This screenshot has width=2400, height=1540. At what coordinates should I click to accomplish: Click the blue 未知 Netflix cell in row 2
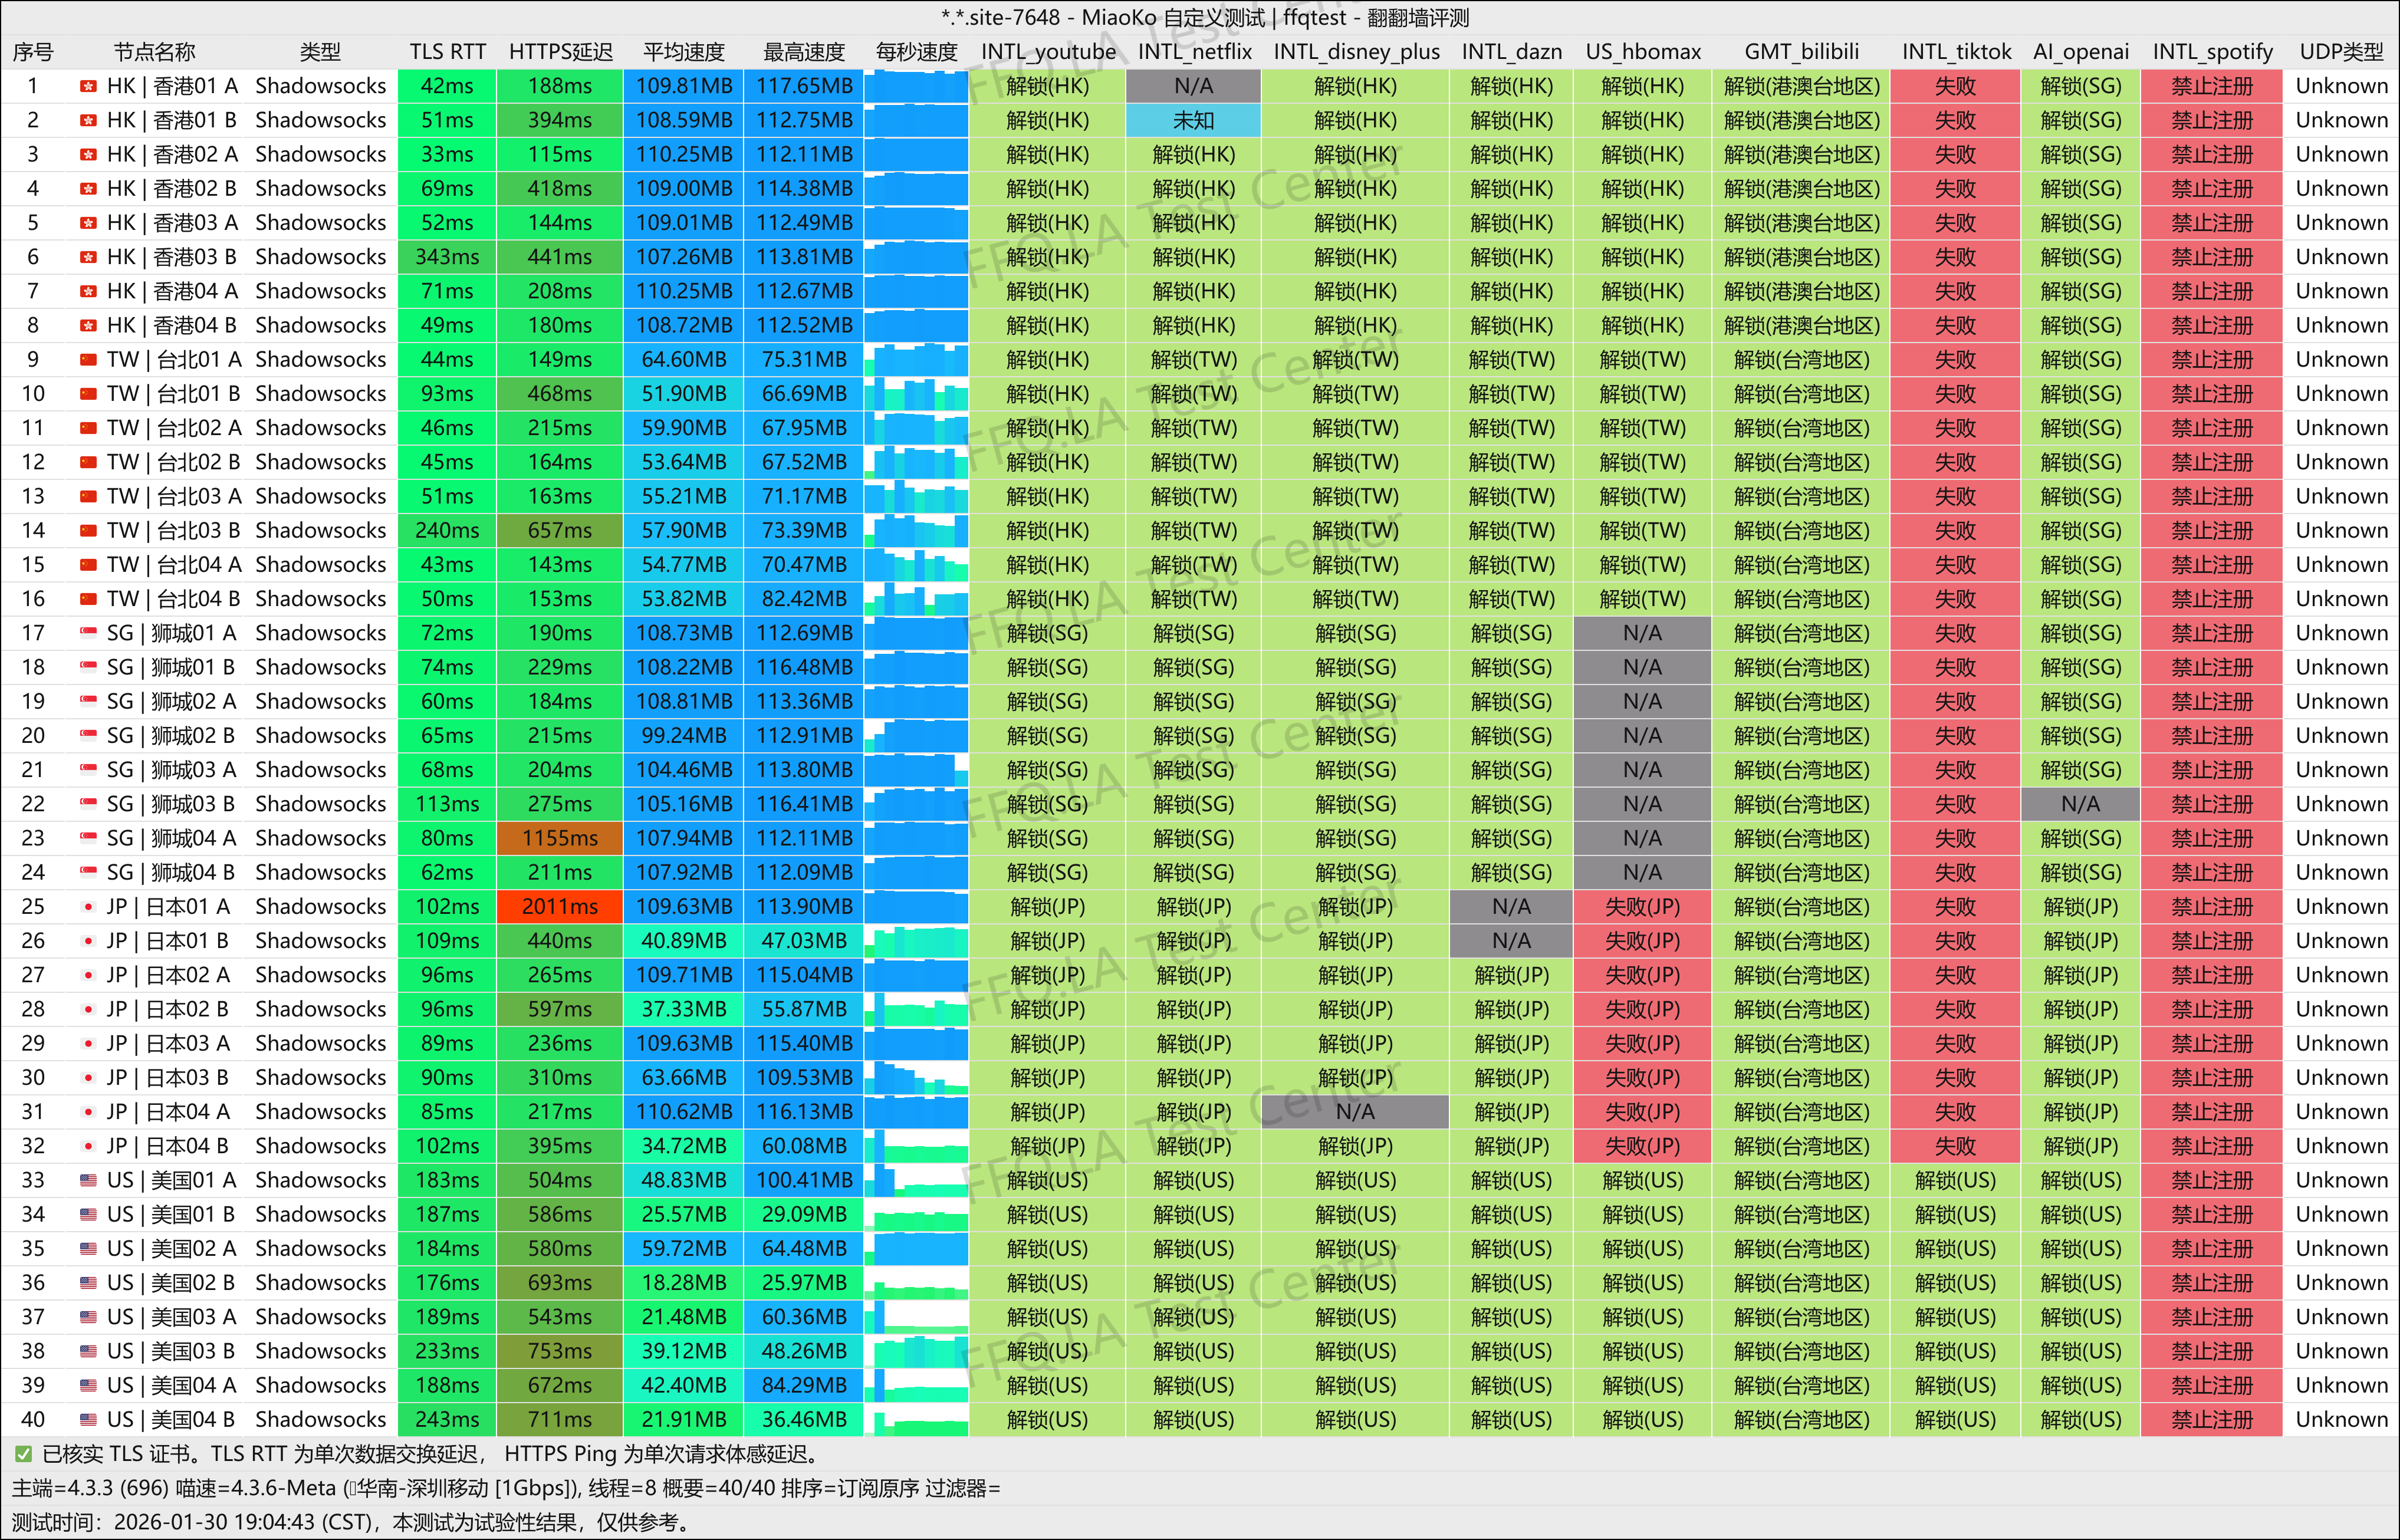(1194, 121)
